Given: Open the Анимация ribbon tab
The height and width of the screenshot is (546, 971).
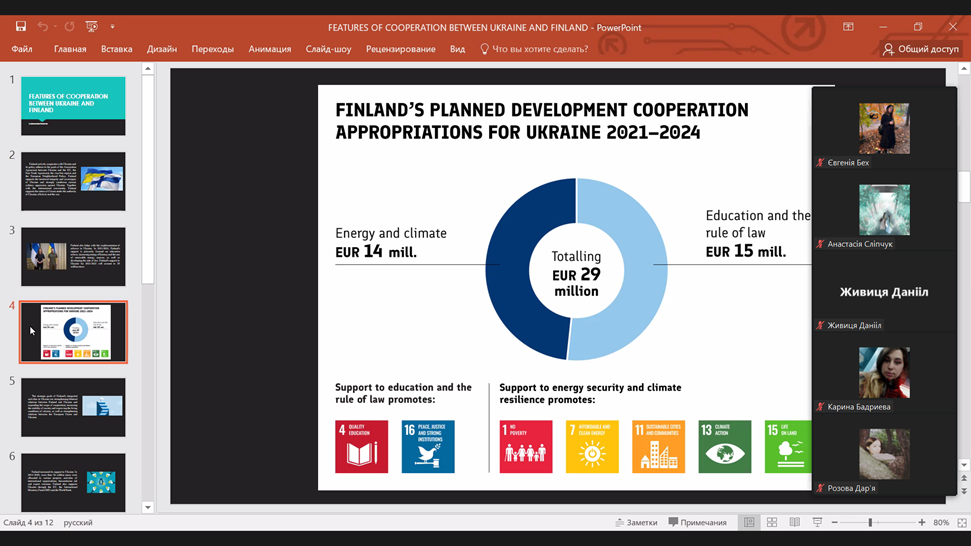Looking at the screenshot, I should tap(269, 49).
